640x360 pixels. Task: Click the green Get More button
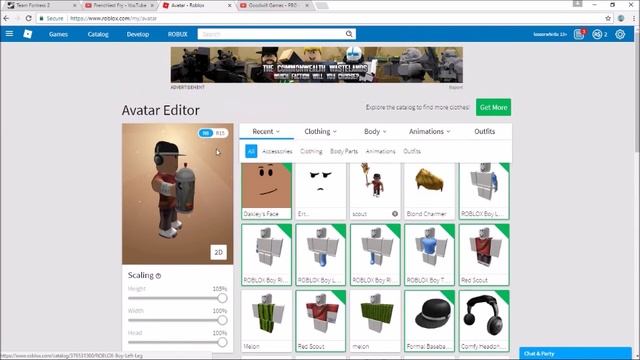[x=493, y=107]
